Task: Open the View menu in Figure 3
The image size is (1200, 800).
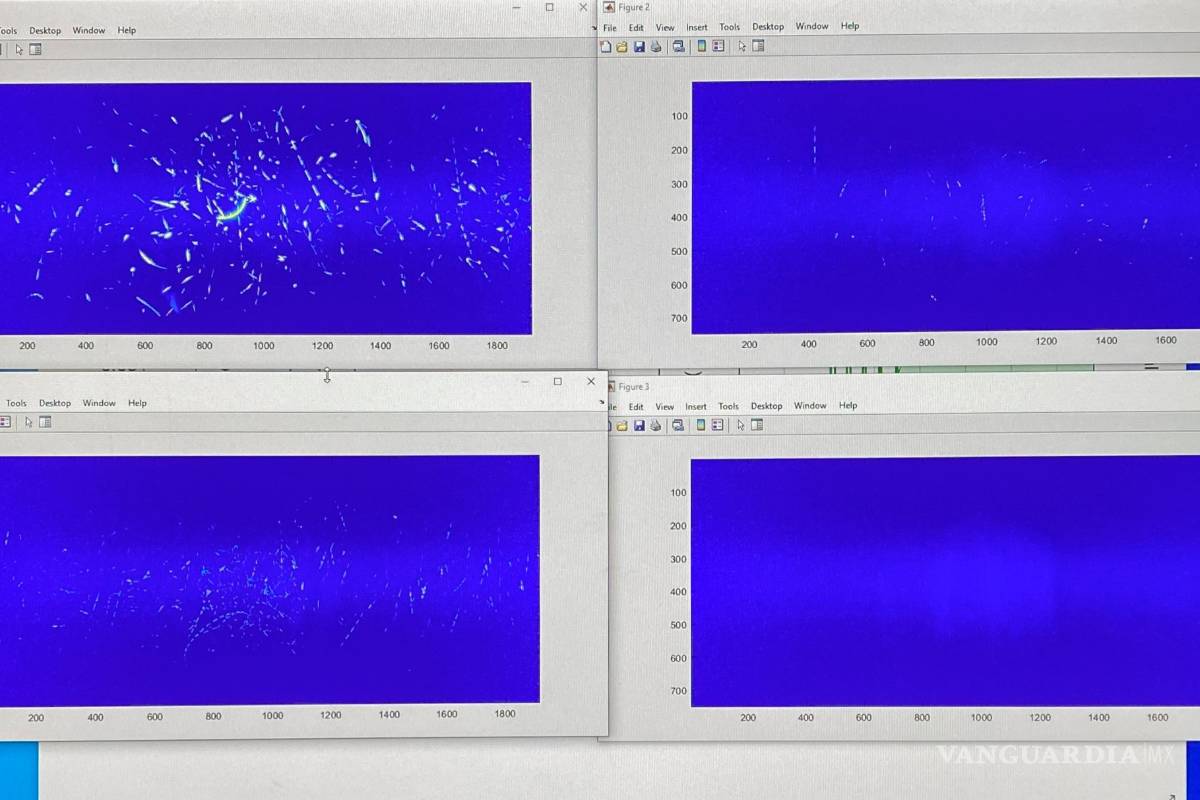Action: point(665,406)
